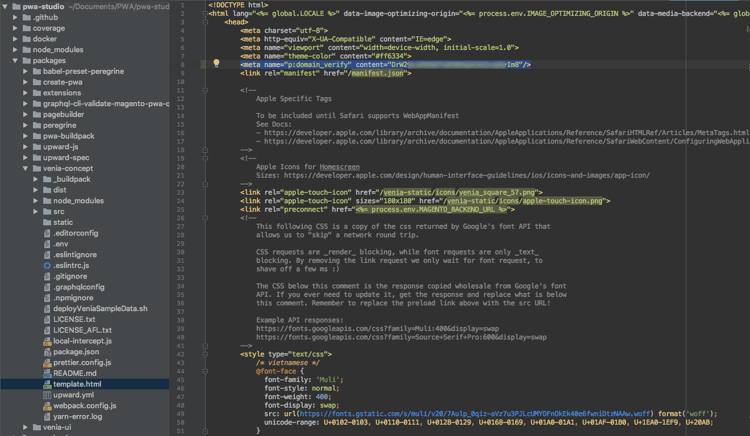This screenshot has height=436, width=750.
Task: Fold the @font-face block in gutter
Action: pyautogui.click(x=203, y=370)
